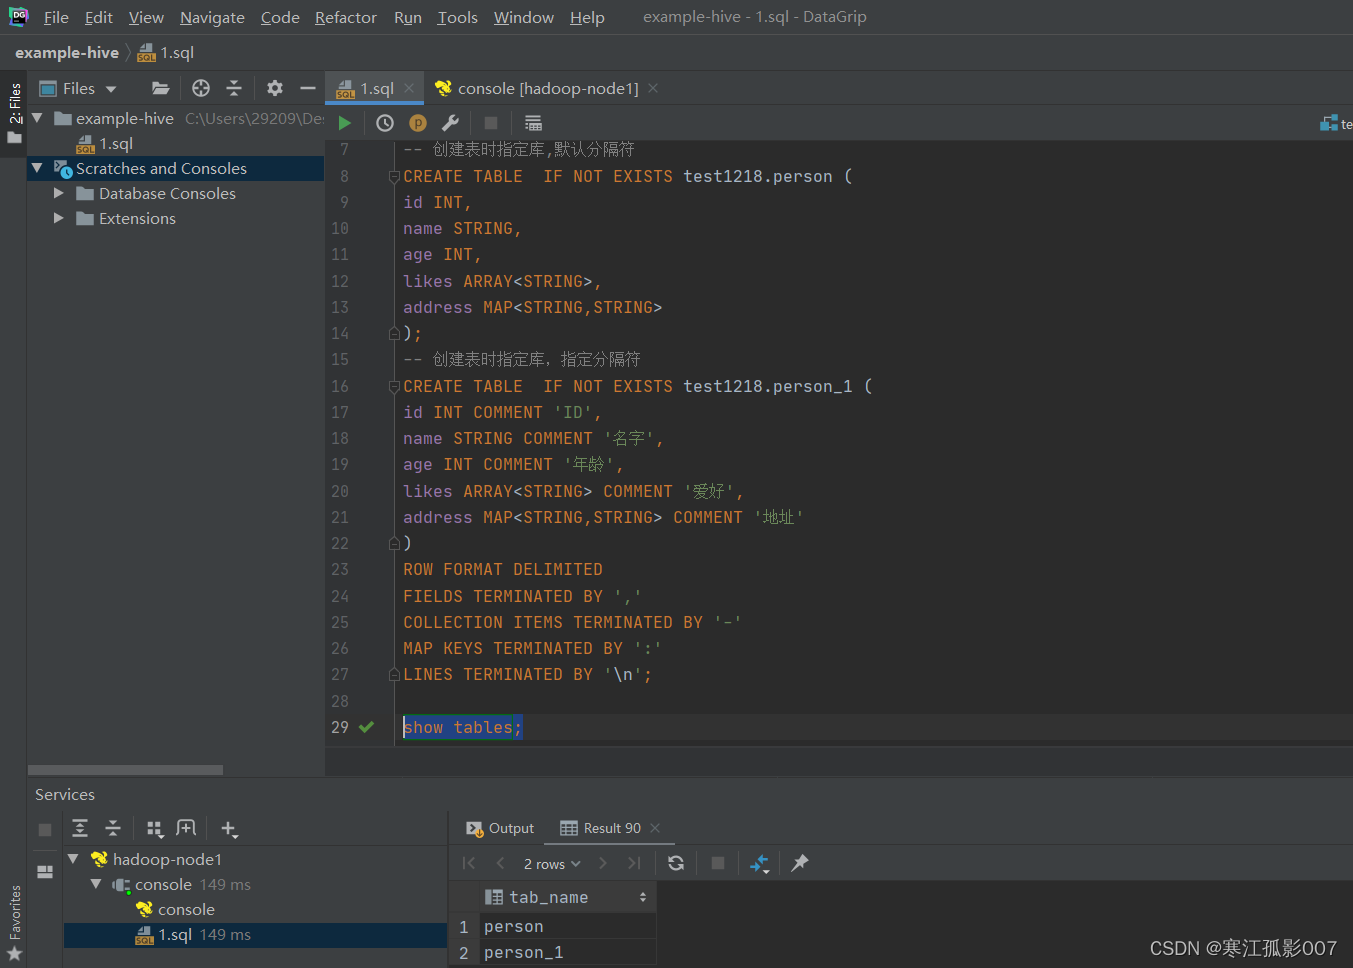Collapse all in the Services toolbar

point(113,828)
